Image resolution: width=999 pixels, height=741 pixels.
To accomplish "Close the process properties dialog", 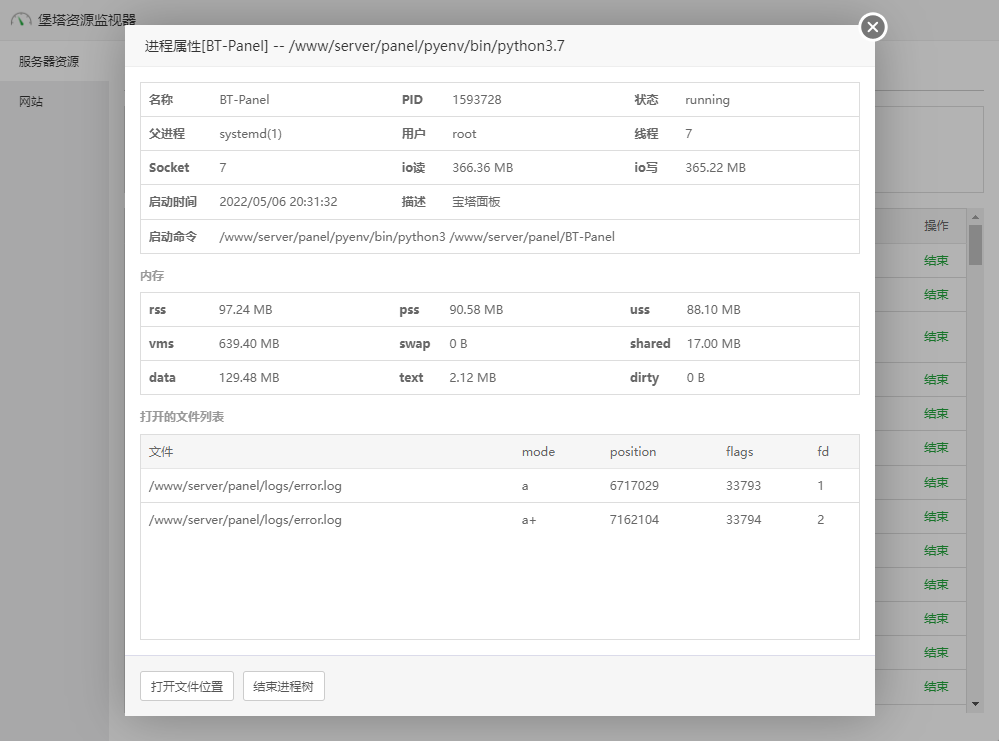I will pyautogui.click(x=873, y=27).
